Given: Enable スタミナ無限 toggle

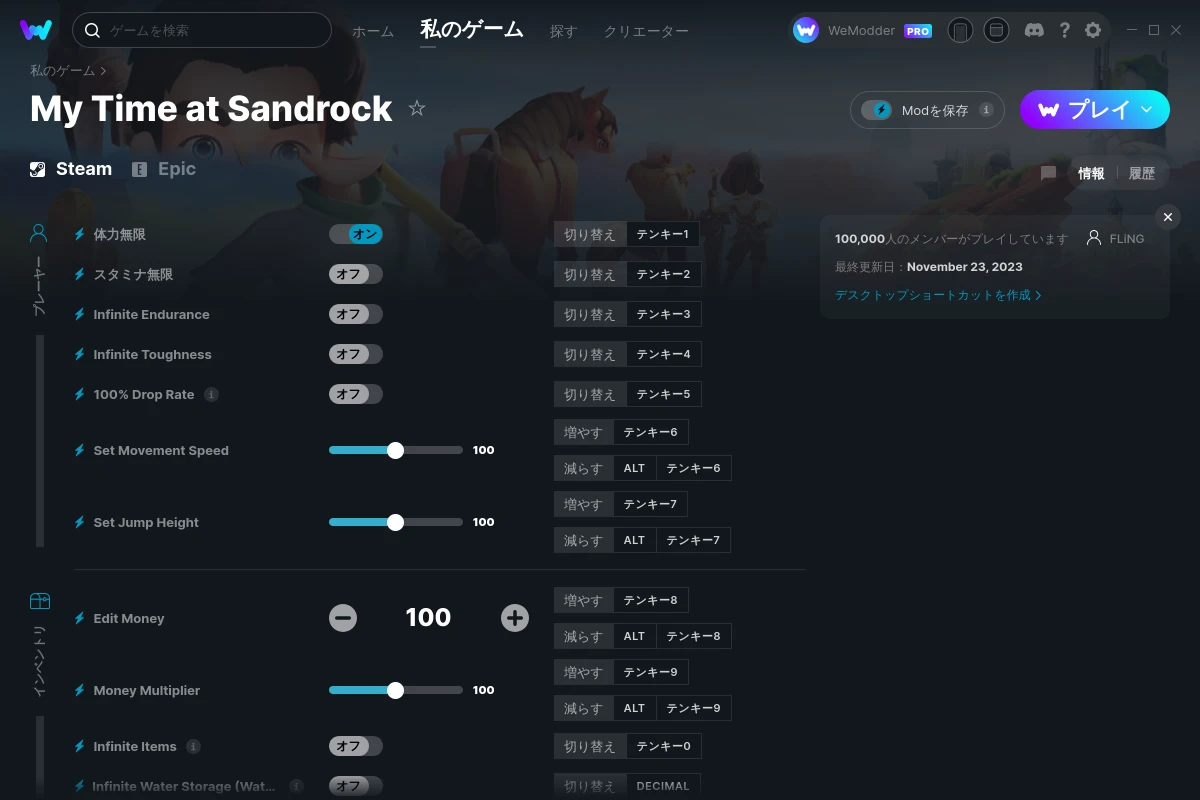Looking at the screenshot, I should click(x=356, y=274).
